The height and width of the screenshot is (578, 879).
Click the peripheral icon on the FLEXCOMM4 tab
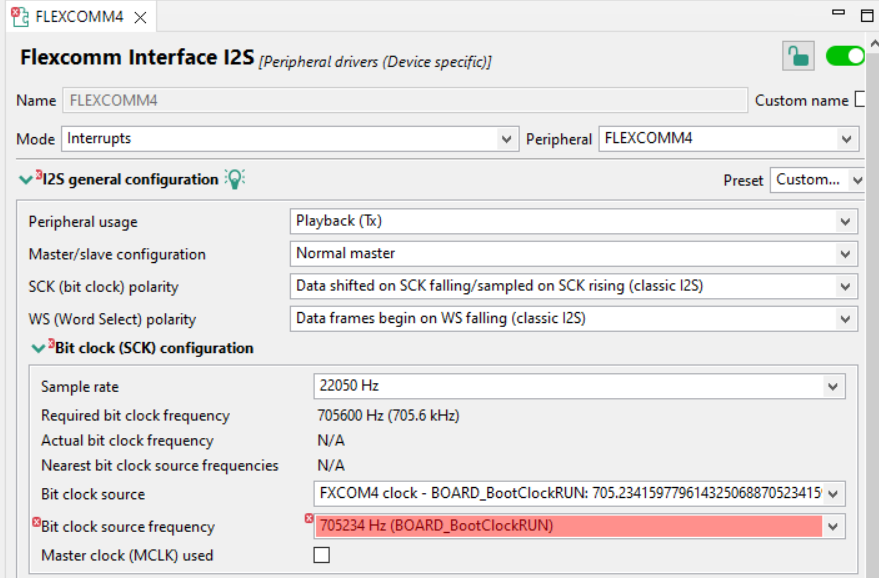(x=18, y=16)
